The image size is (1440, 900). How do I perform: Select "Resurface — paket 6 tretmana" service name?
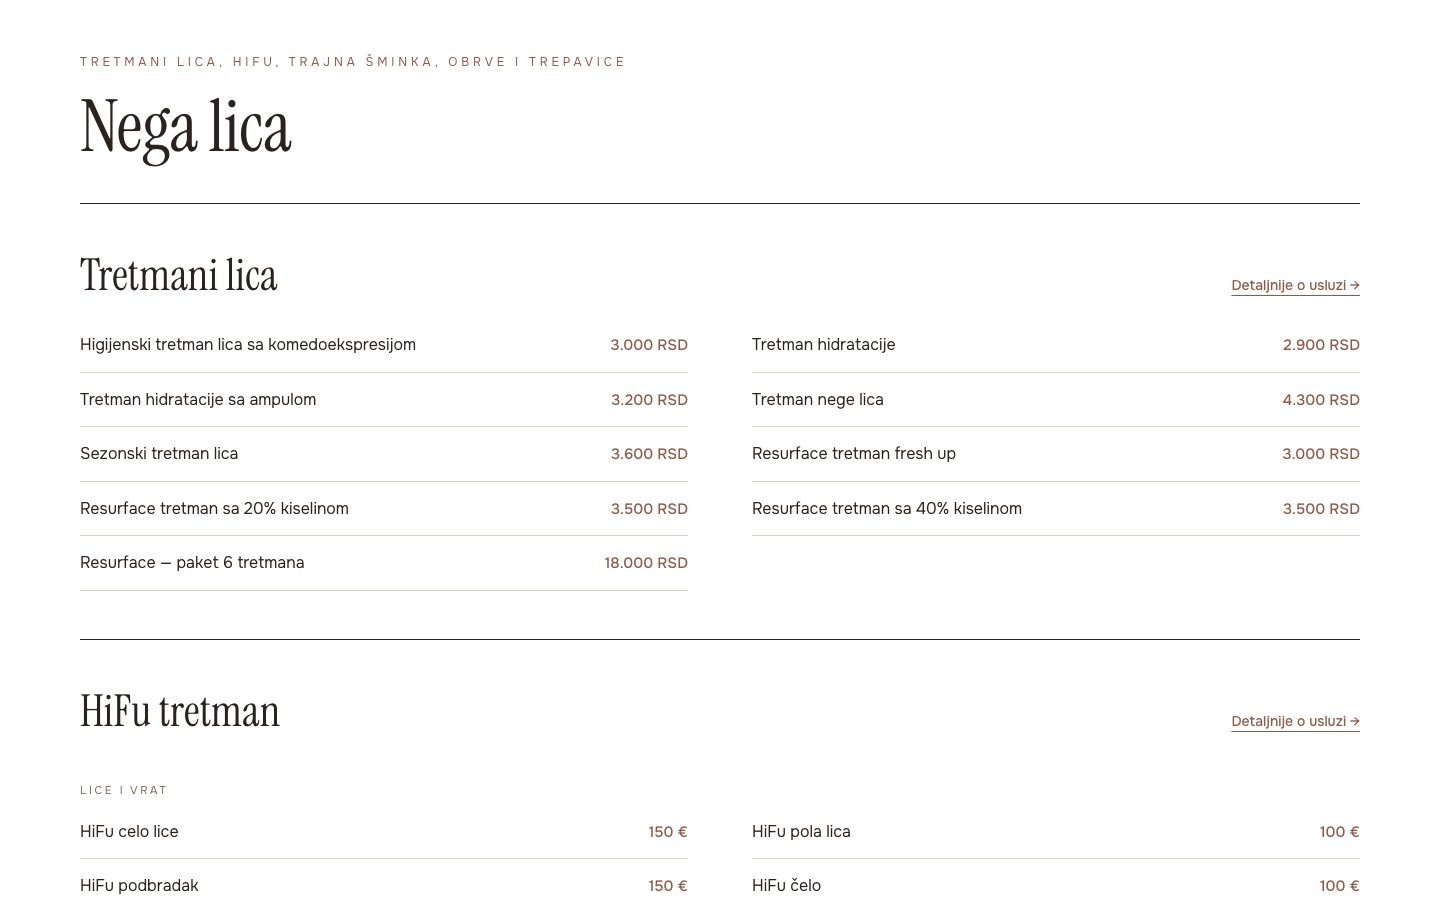click(x=192, y=563)
